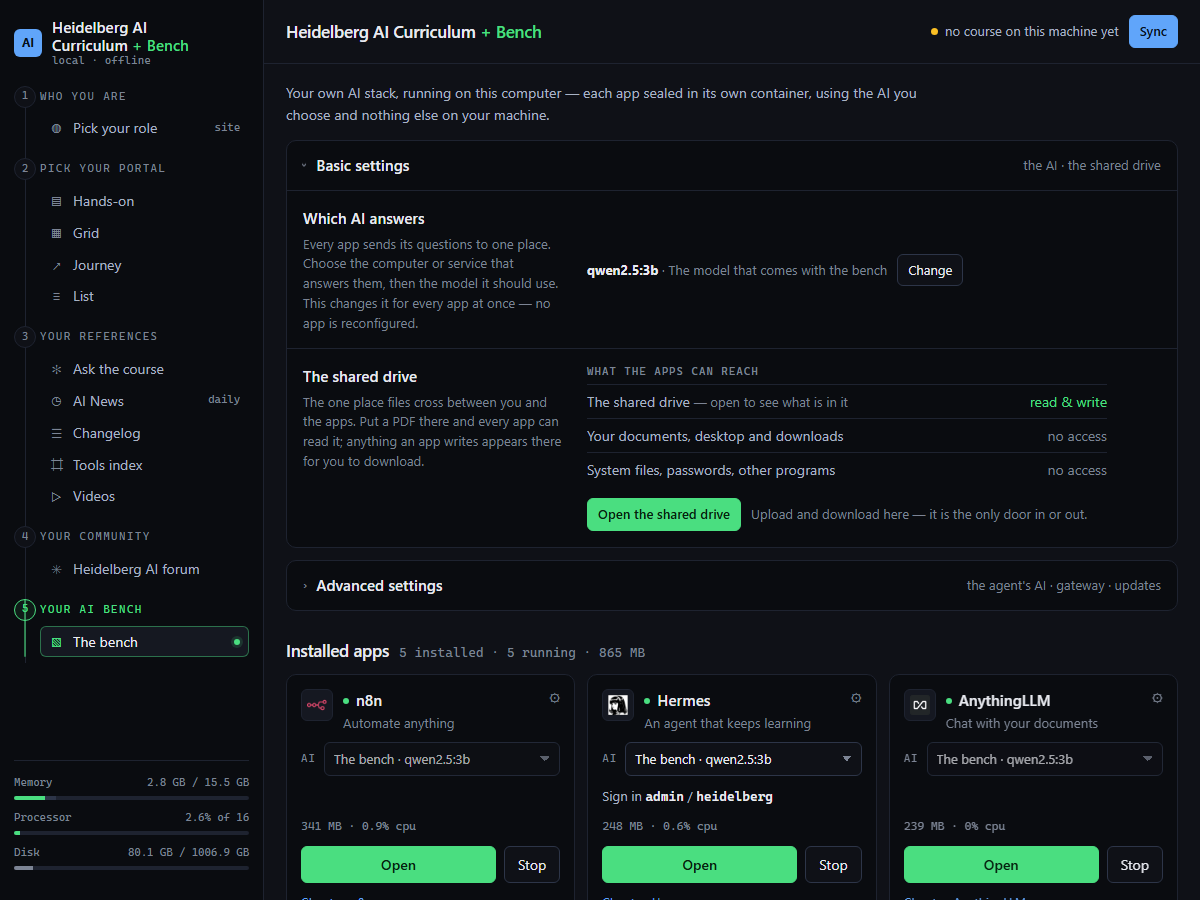Click step 5 circle marker
Screen dimensions: 1200x900
click(x=24, y=608)
